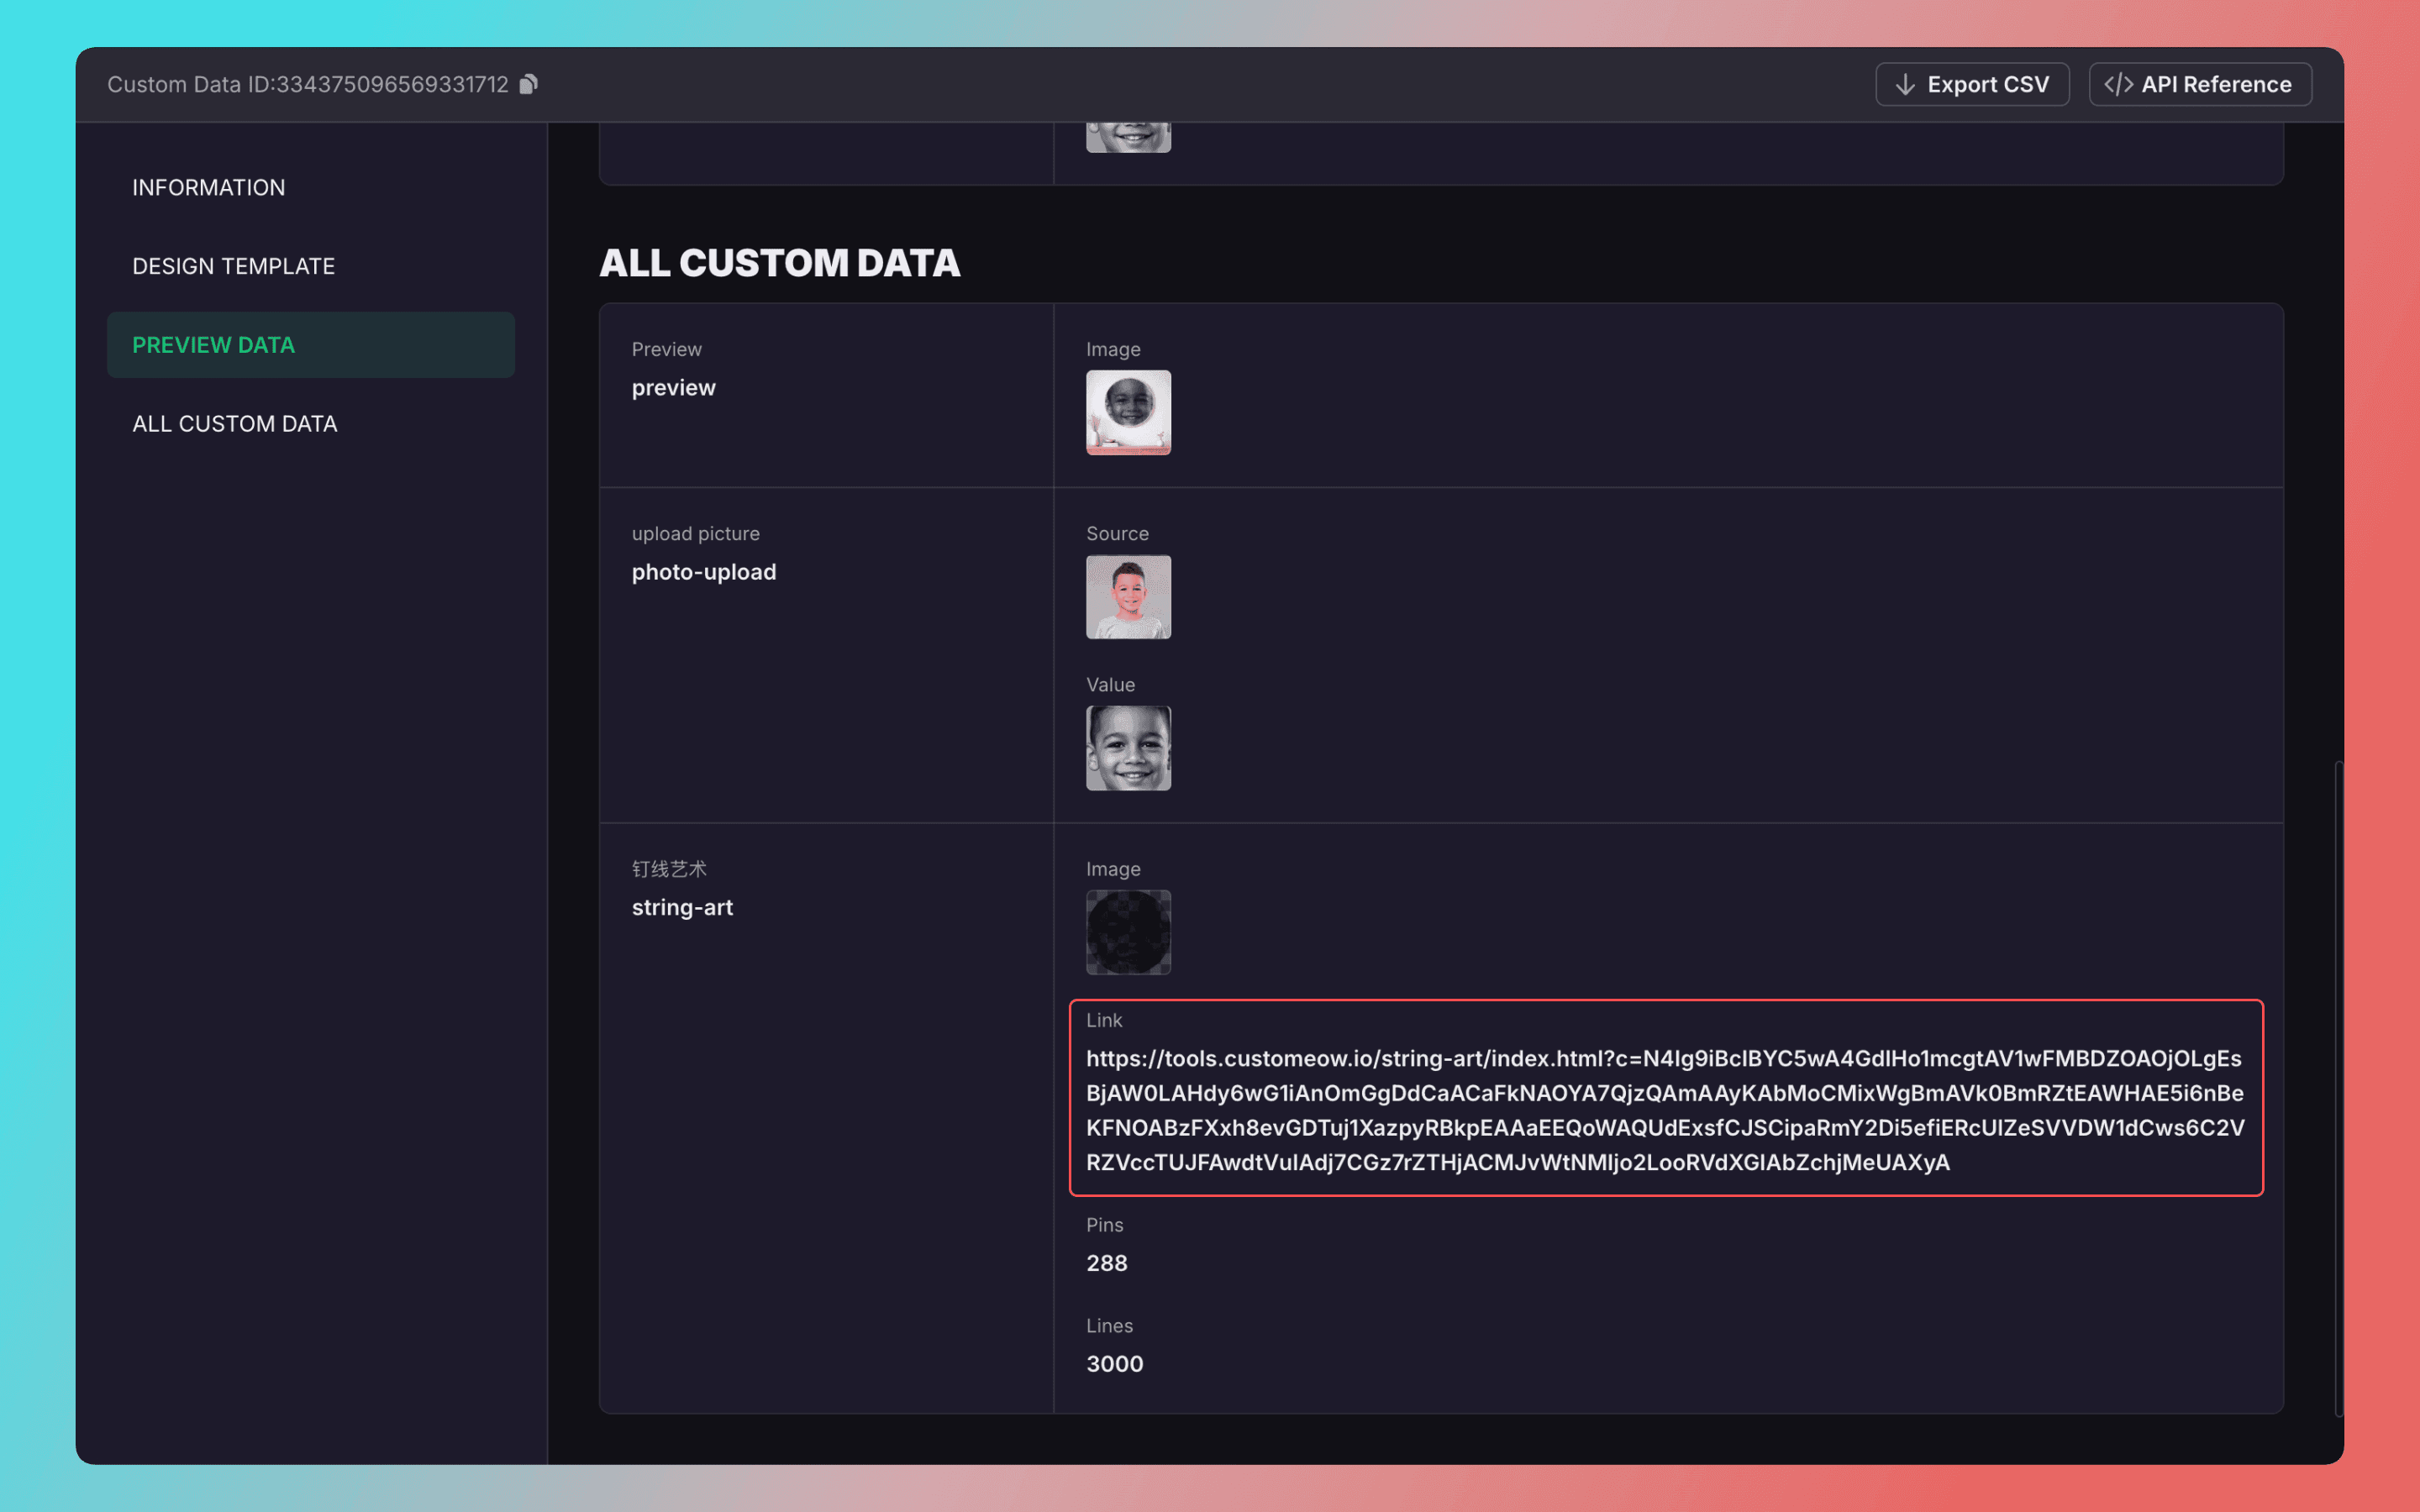Open the string-art Image thumbnail

coord(1128,932)
